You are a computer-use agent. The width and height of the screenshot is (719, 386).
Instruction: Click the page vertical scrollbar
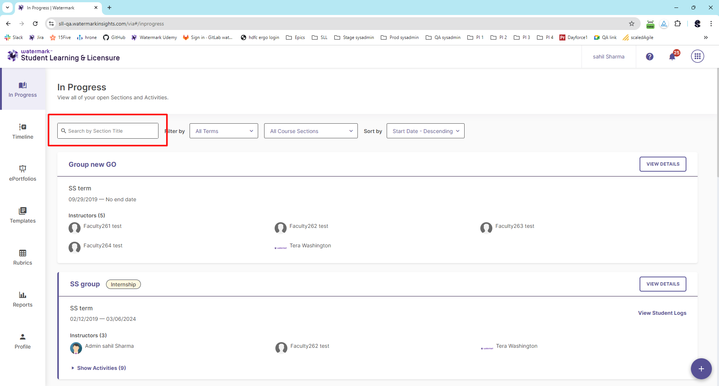(x=717, y=122)
